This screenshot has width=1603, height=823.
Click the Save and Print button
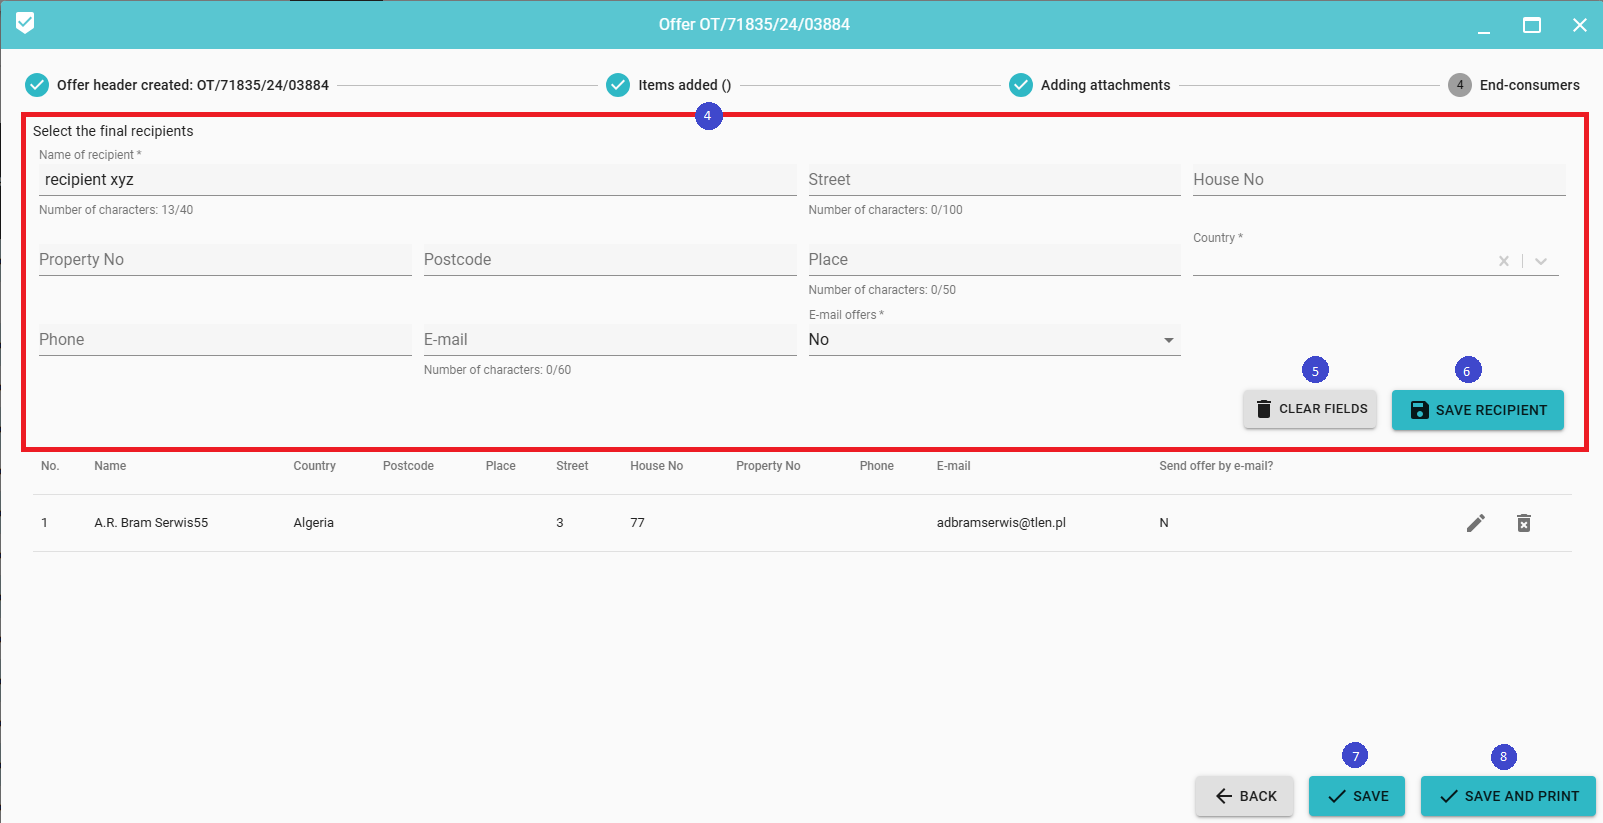1508,796
